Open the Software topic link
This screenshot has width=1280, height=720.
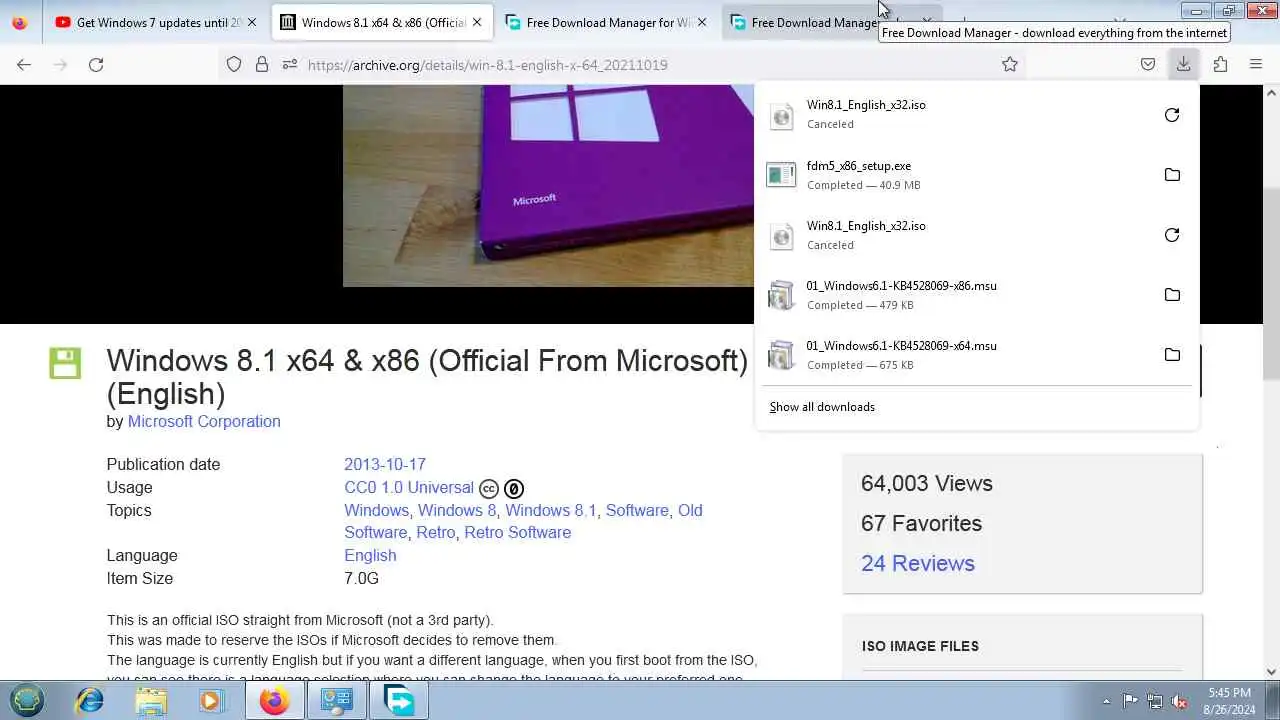click(637, 510)
